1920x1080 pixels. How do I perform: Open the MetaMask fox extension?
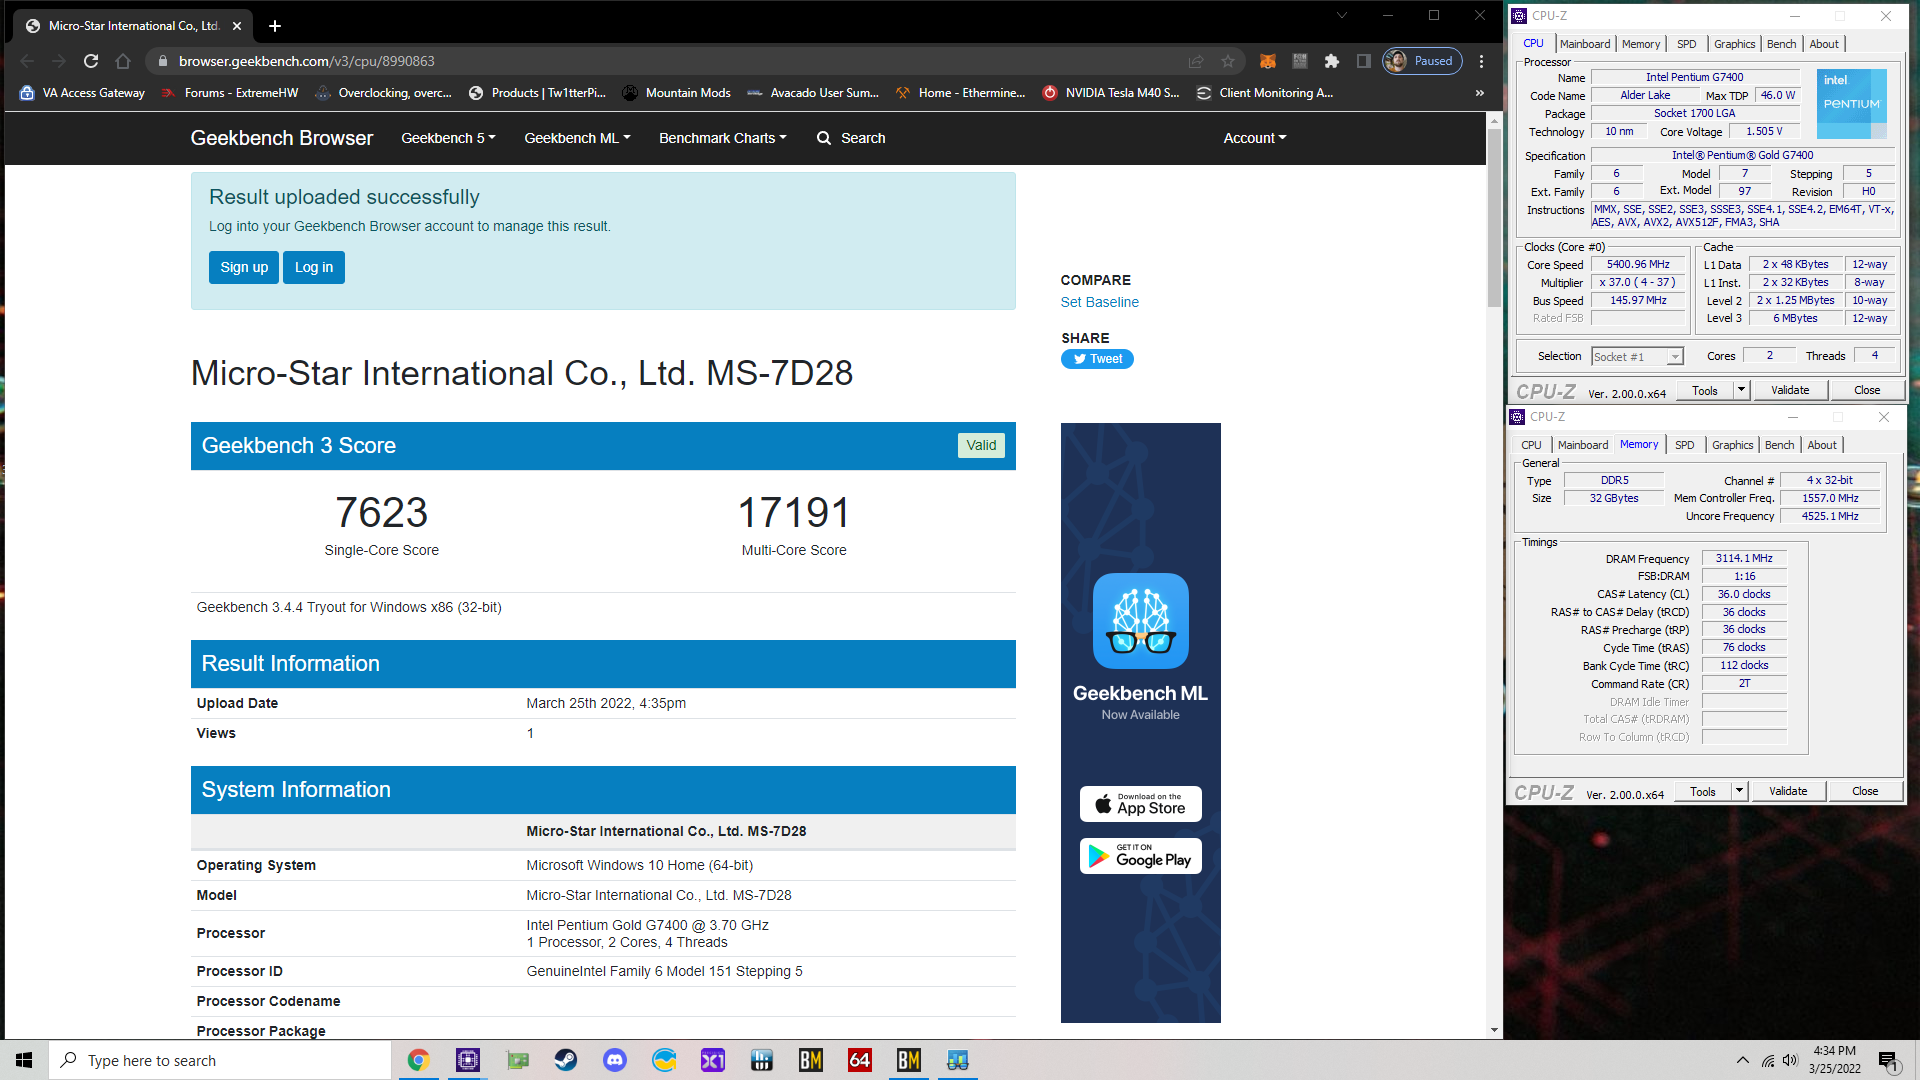pyautogui.click(x=1267, y=61)
